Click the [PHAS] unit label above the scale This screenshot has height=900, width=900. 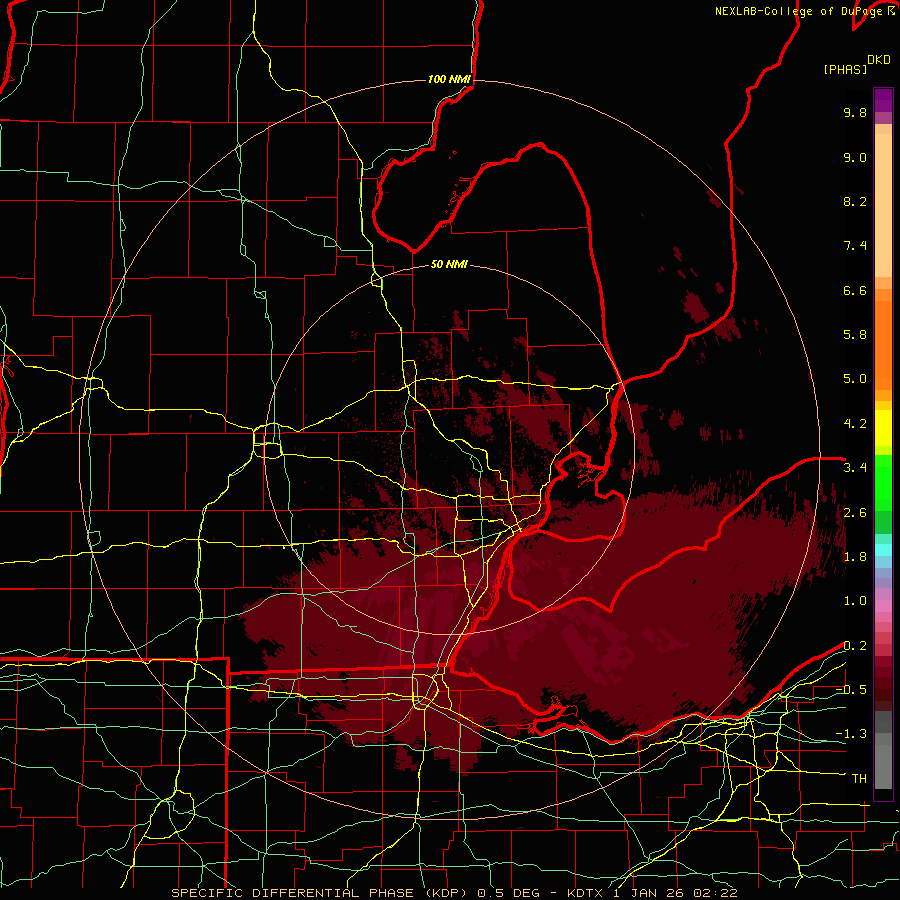(x=845, y=70)
